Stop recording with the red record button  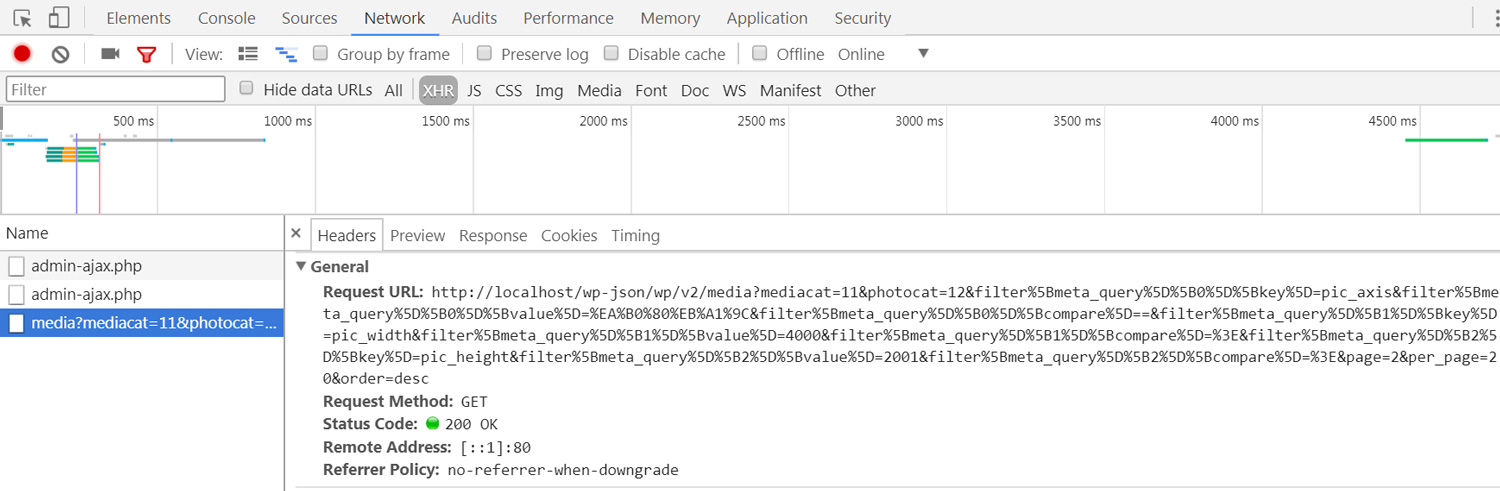(22, 54)
